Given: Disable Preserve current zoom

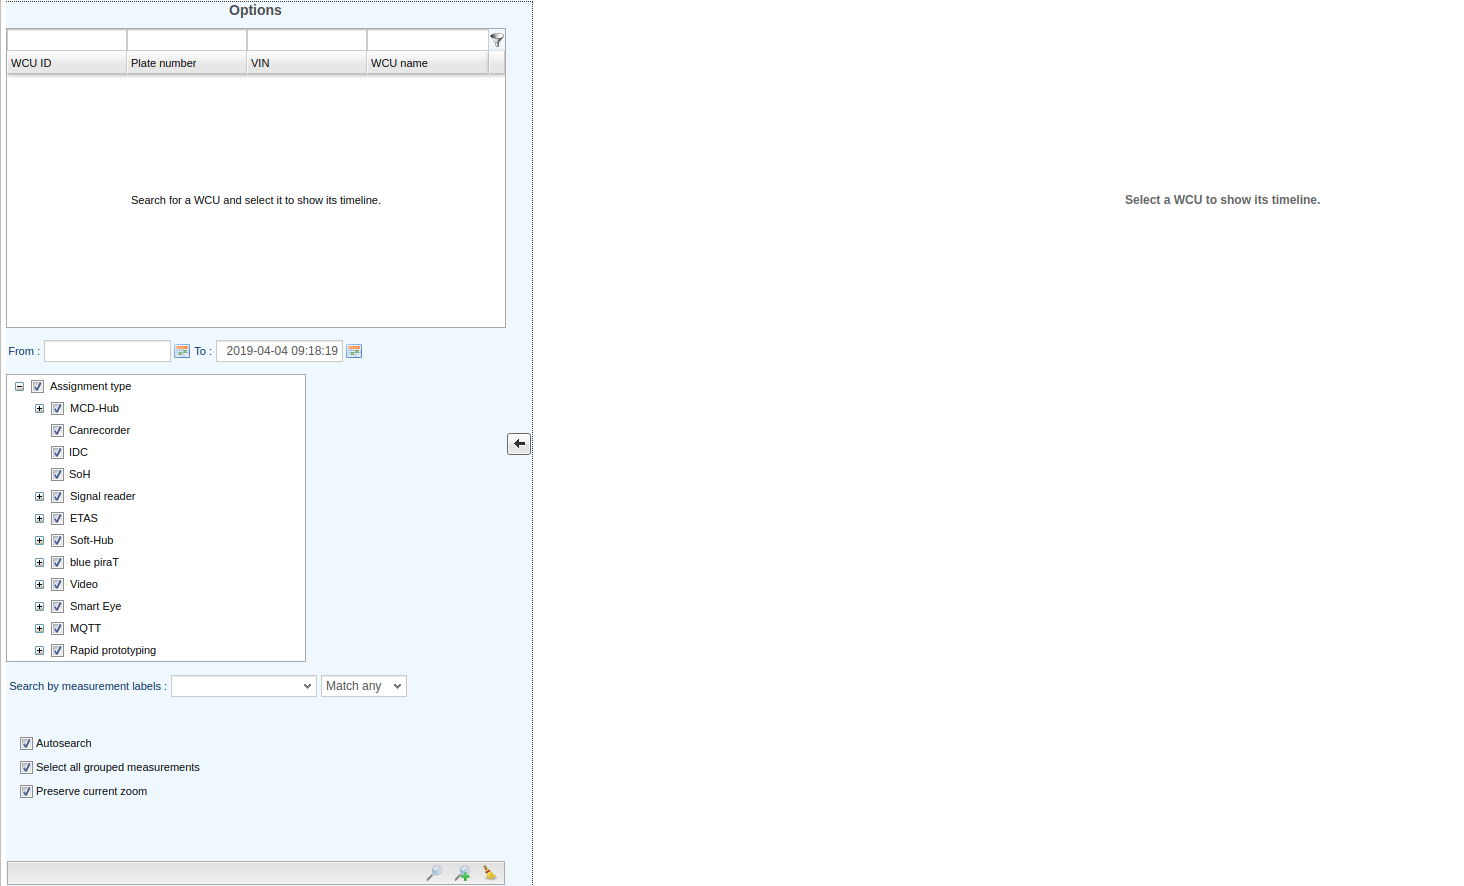Looking at the screenshot, I should click(x=27, y=792).
